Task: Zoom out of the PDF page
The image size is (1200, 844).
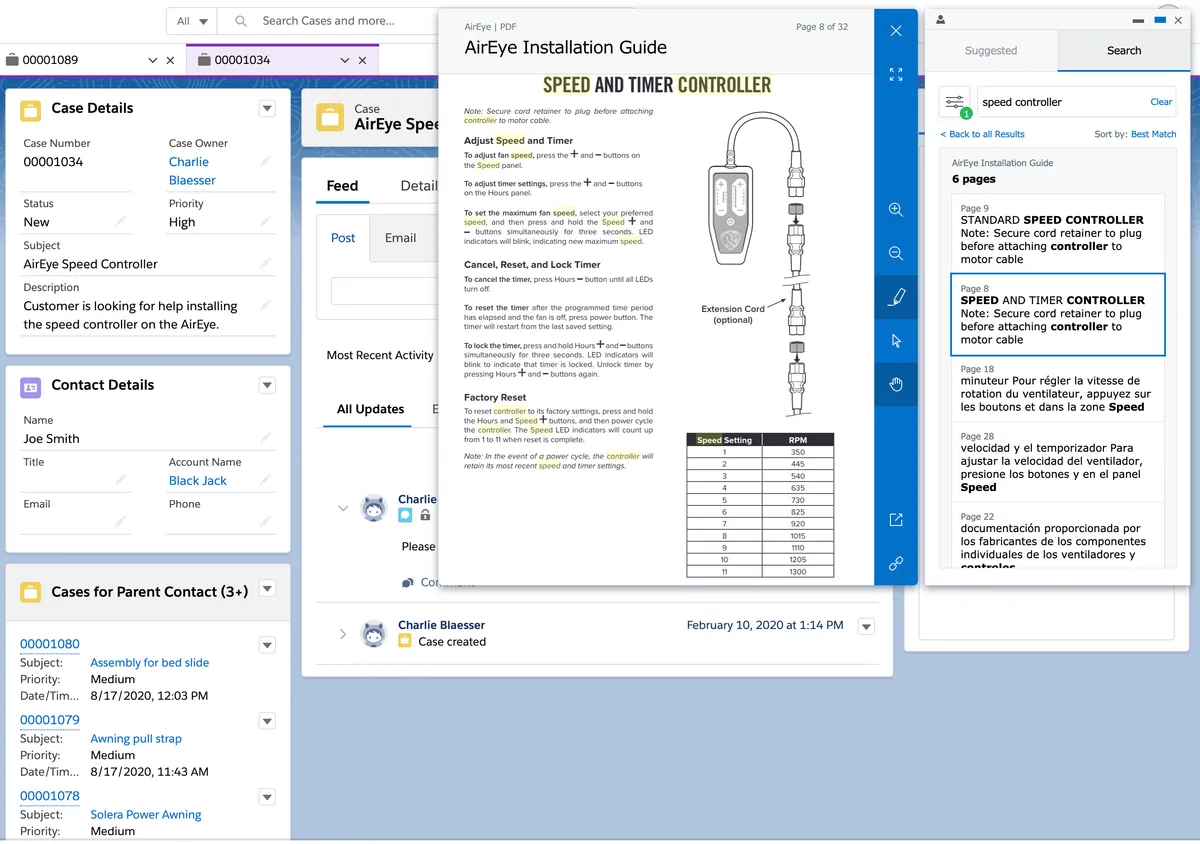Action: 896,253
